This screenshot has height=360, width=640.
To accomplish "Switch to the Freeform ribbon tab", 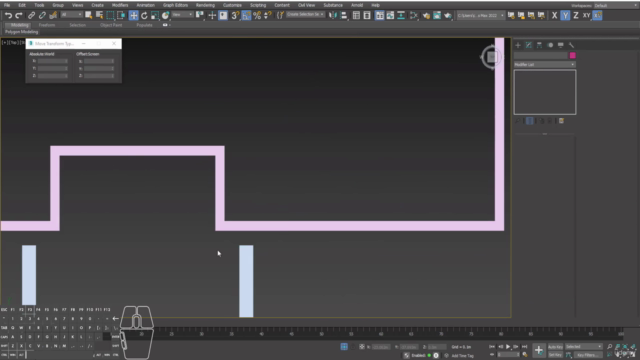I will coord(47,25).
